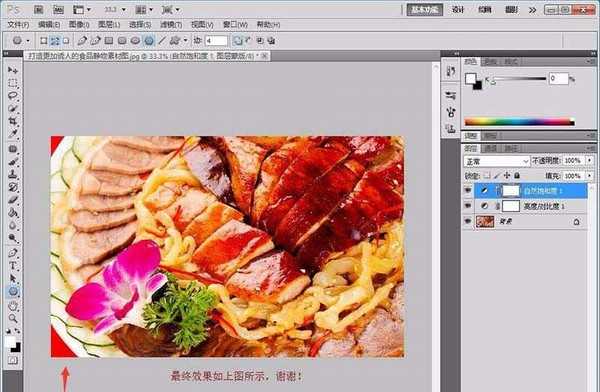Viewport: 600px width, 392px height.
Task: Select the Horizontal Type tool
Action: coord(13,266)
